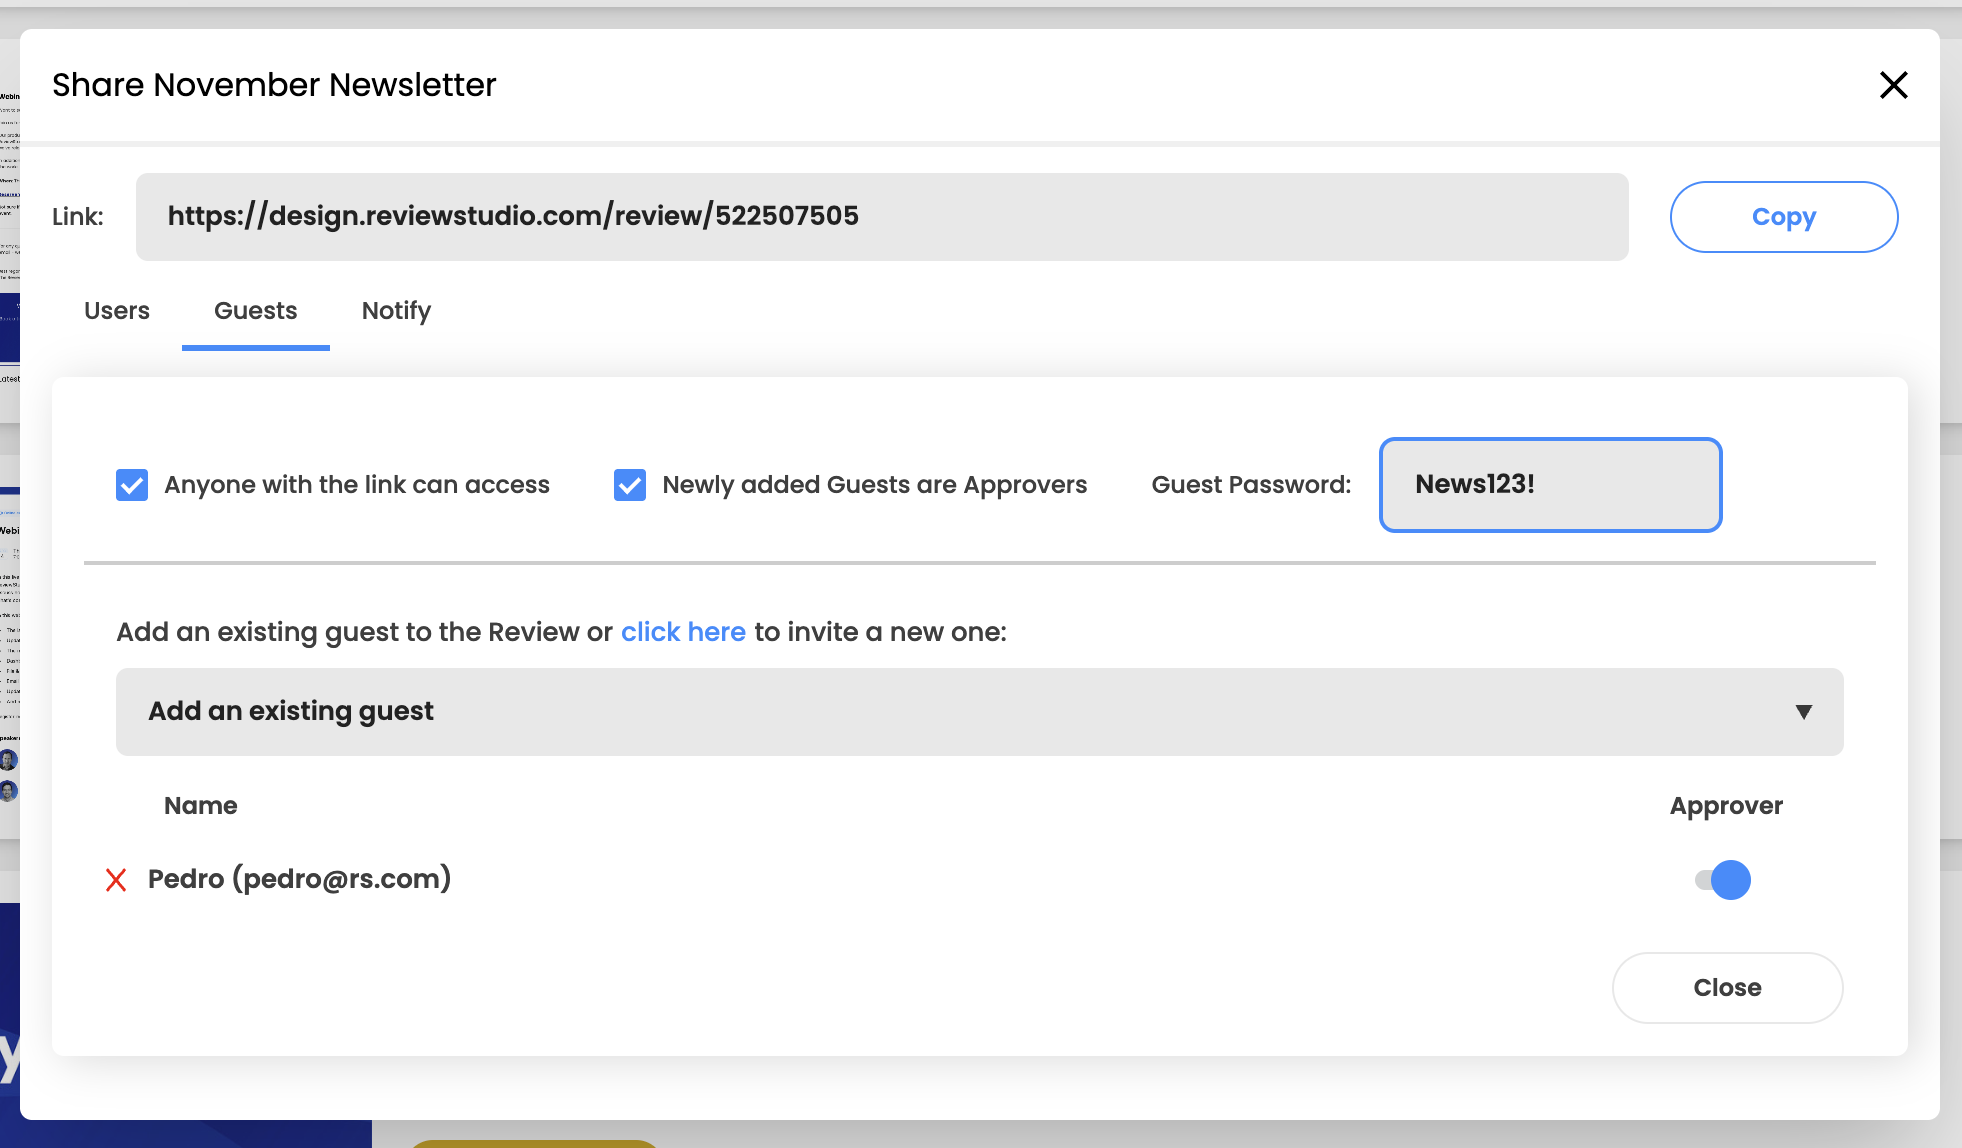Click the Name column header
The width and height of the screenshot is (1962, 1148).
[201, 806]
